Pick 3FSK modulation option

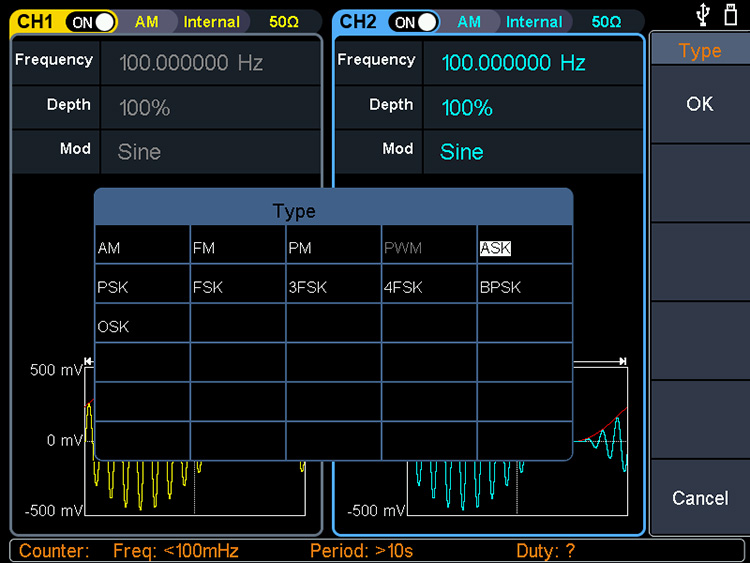[333, 287]
